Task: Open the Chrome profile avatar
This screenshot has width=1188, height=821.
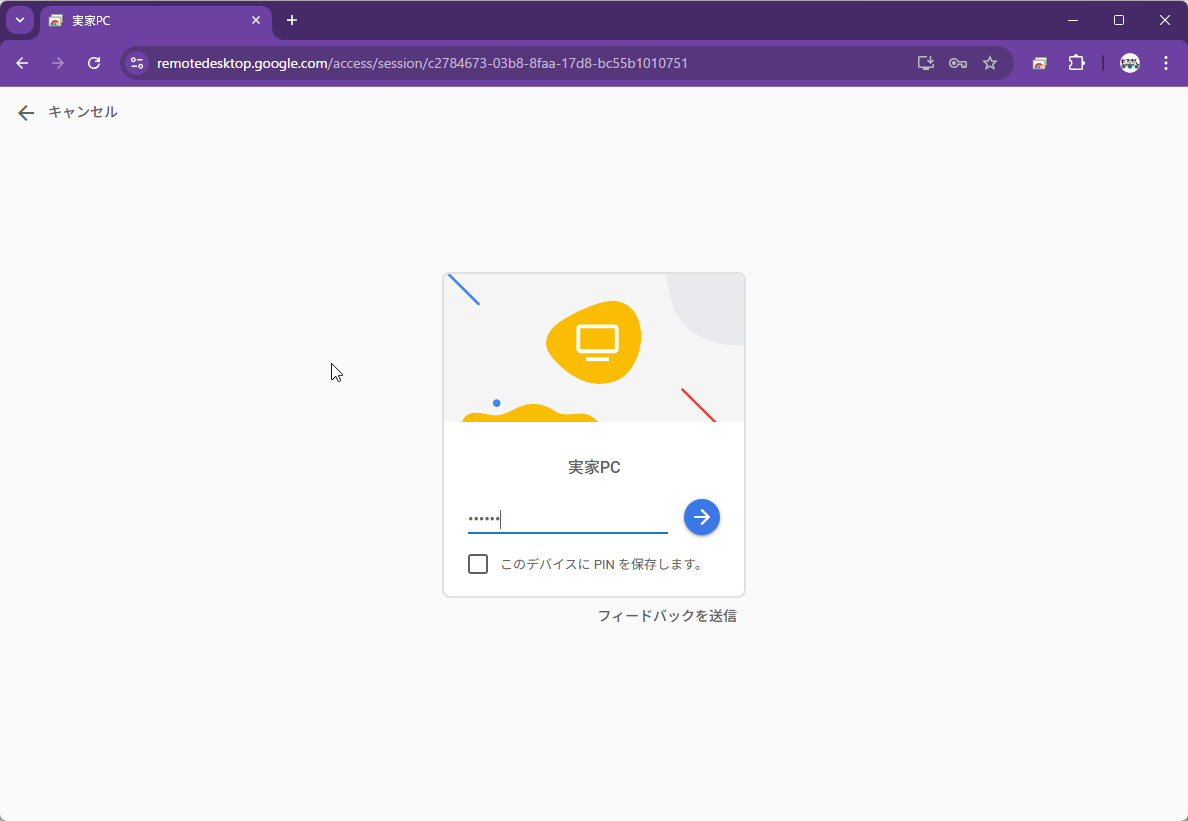Action: click(1130, 63)
